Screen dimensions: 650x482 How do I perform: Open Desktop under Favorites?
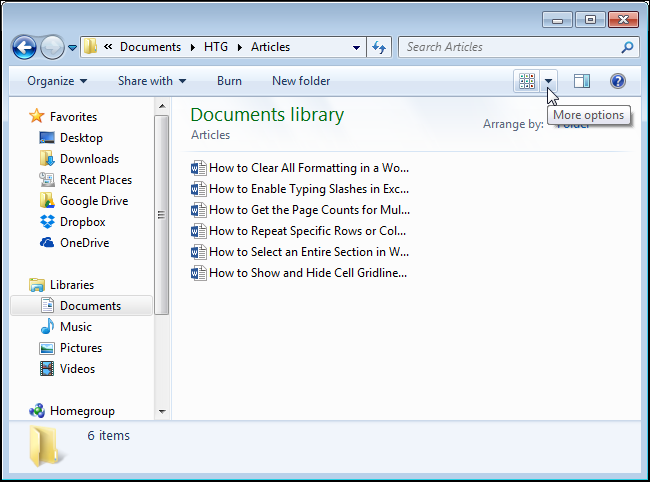tap(81, 138)
